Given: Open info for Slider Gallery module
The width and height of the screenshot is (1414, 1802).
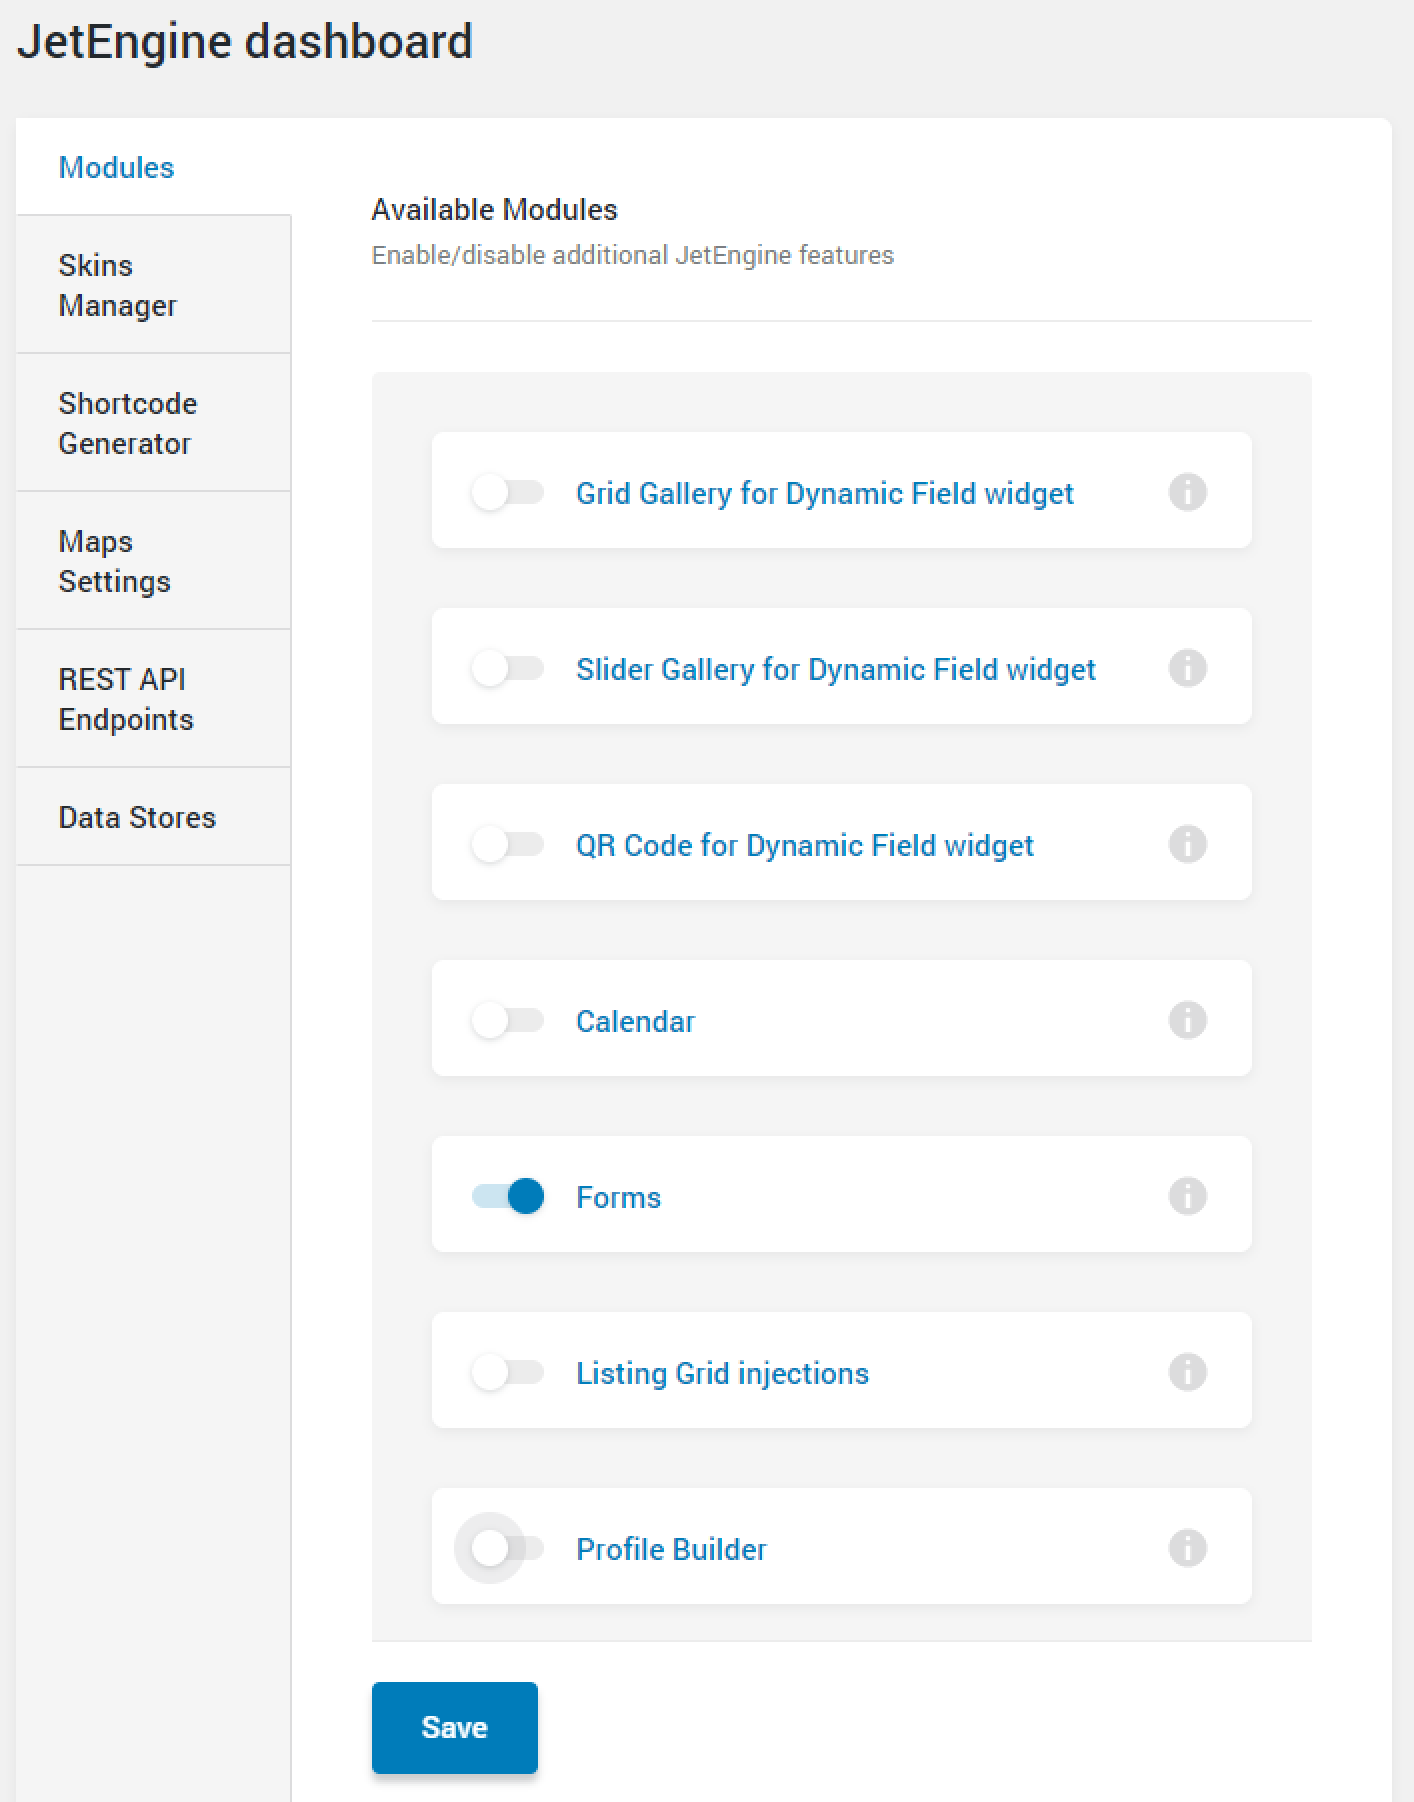Looking at the screenshot, I should coord(1187,668).
